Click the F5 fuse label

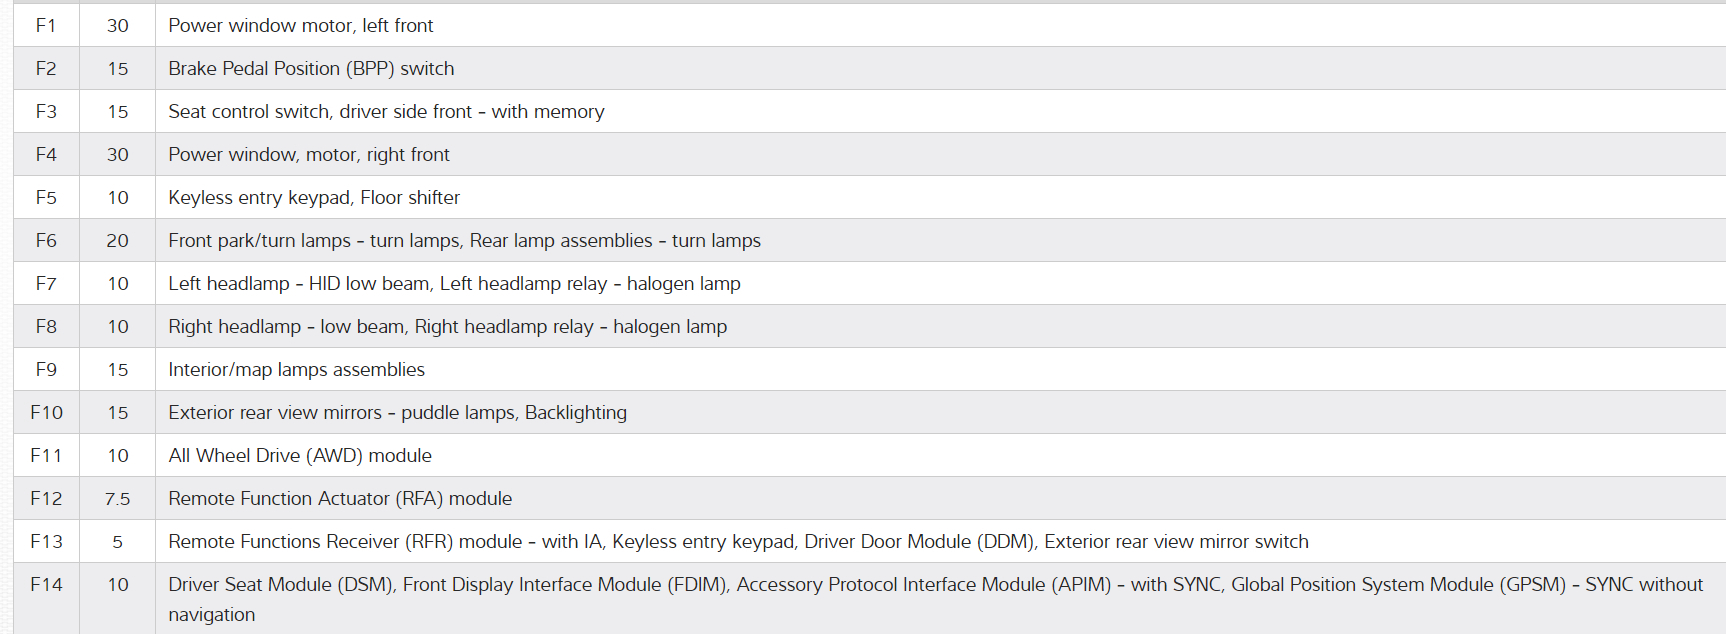click(46, 198)
